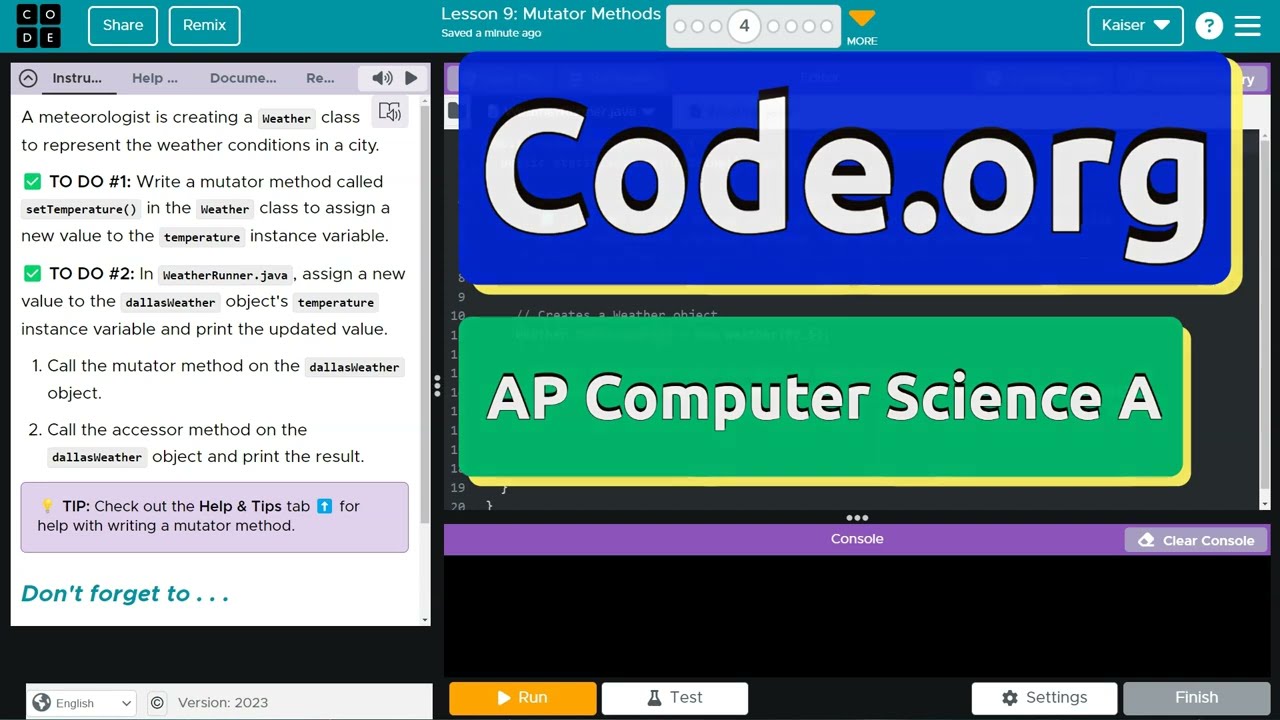This screenshot has height=720, width=1280.
Task: Click the TO DO #2 heading text
Action: [92, 274]
